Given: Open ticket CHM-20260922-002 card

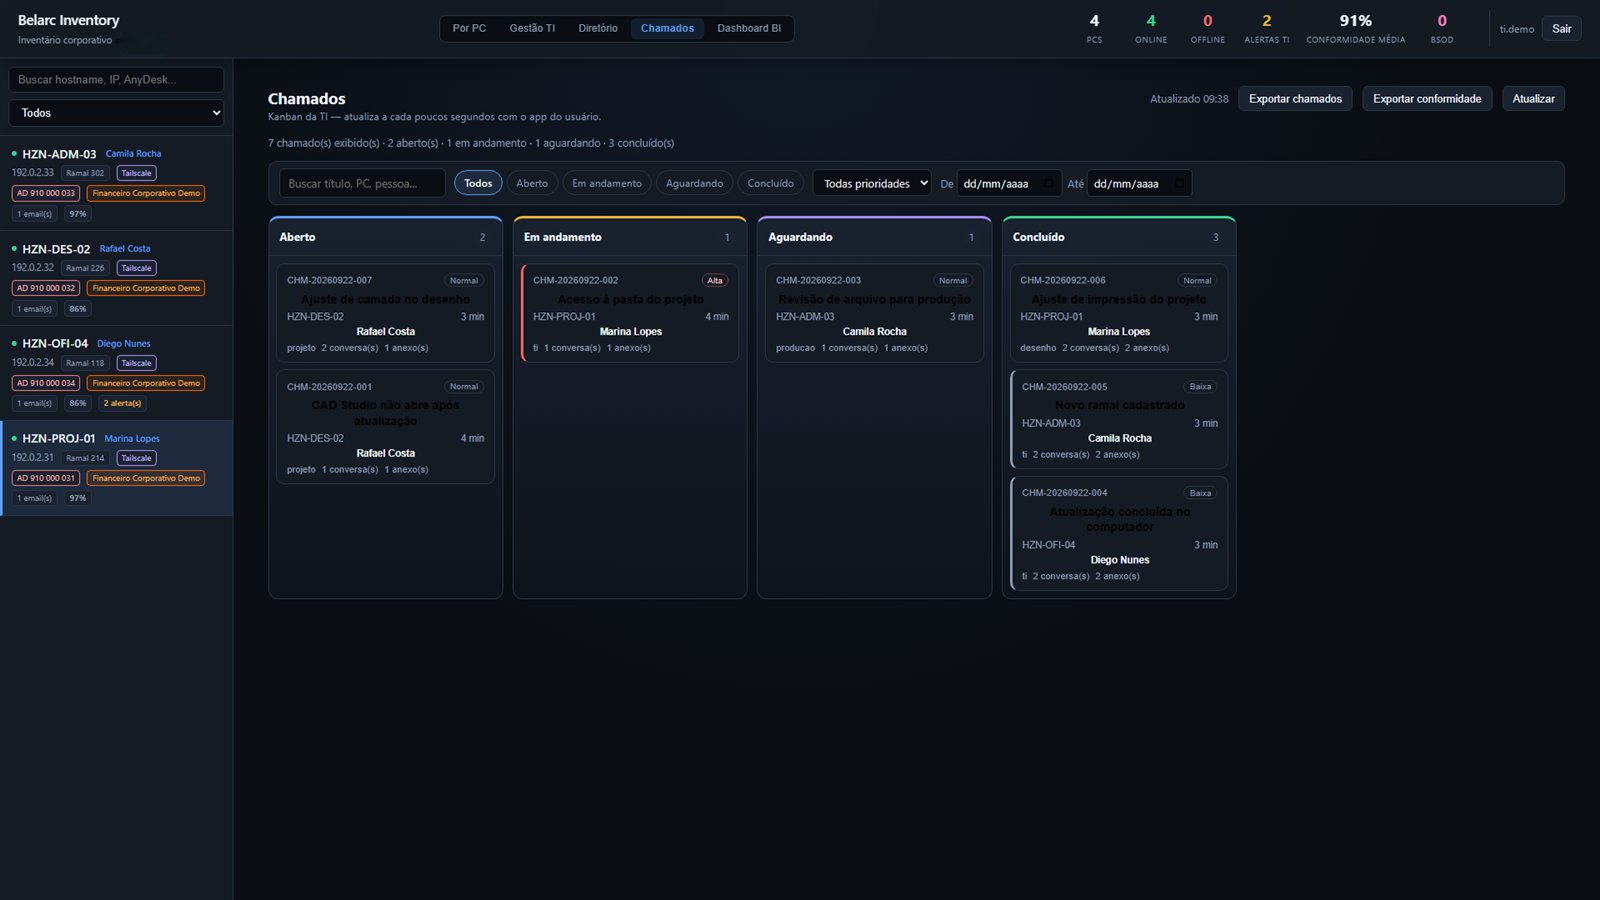Looking at the screenshot, I should [x=630, y=313].
